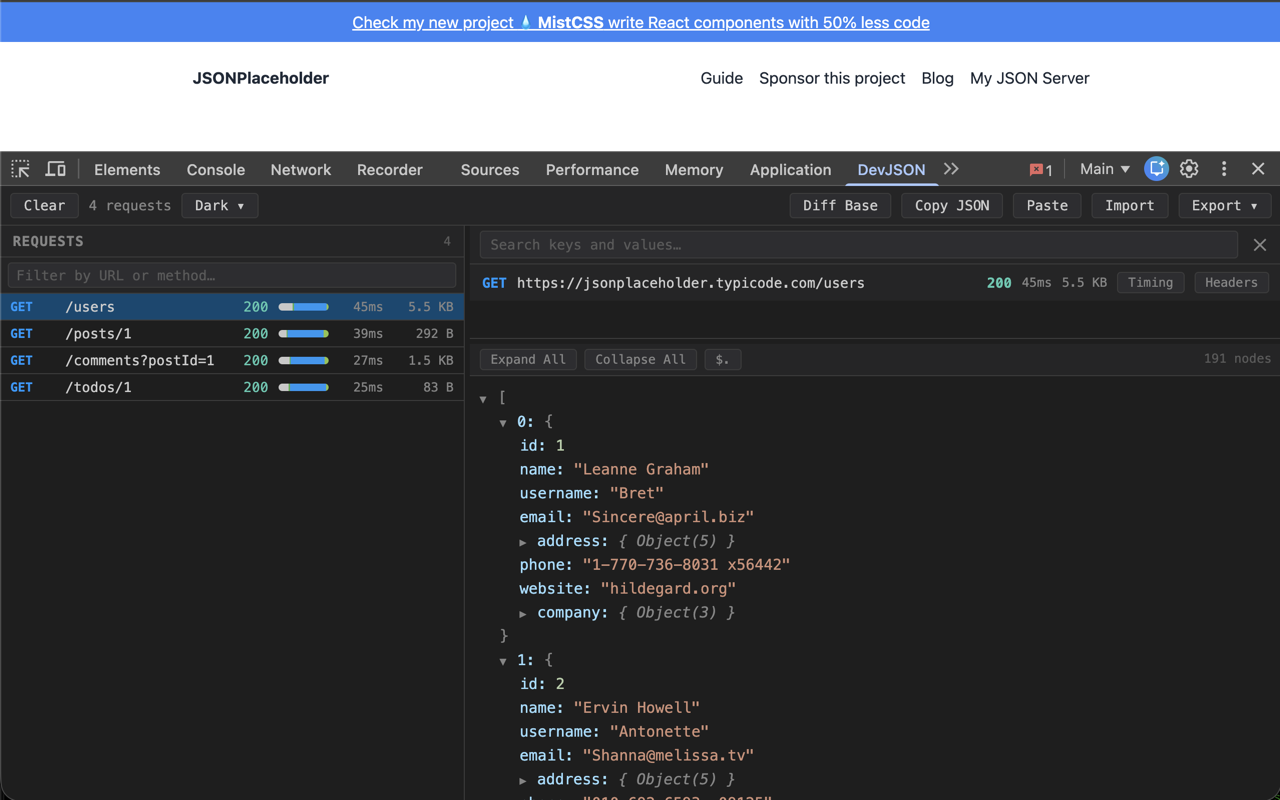Screen dimensions: 1280x800
Task: Click the Sponsor this project link
Action: coord(832,78)
